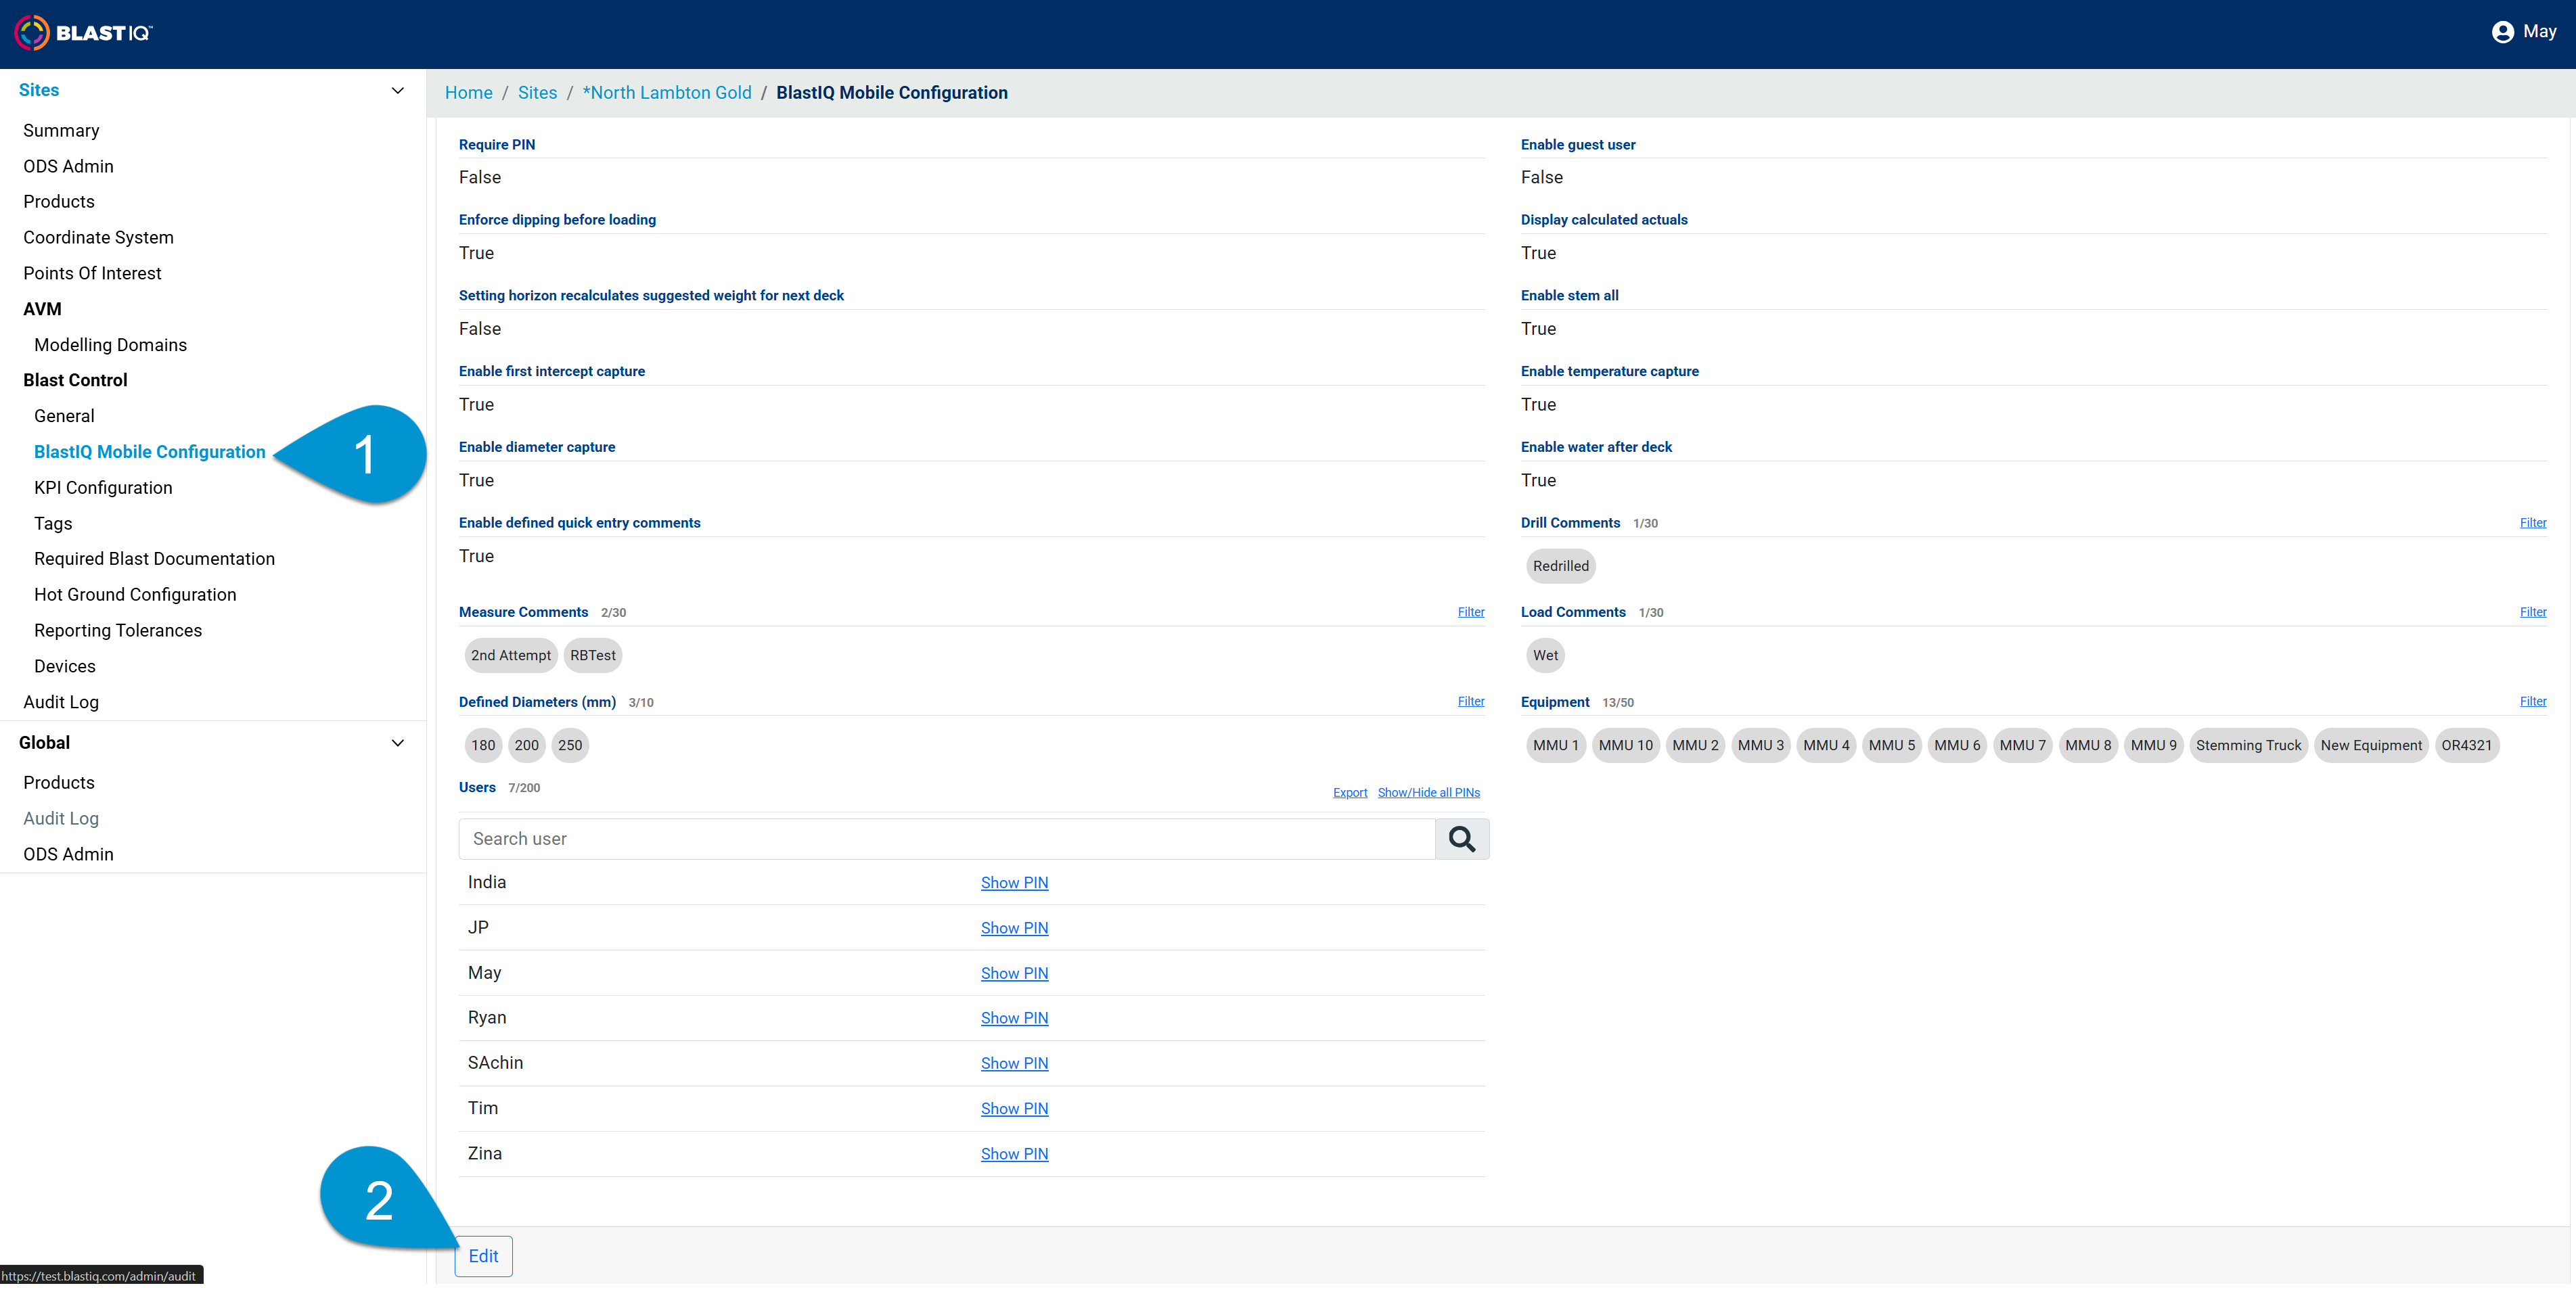Click the search user magnifier button
The height and width of the screenshot is (1292, 2576).
coord(1461,839)
